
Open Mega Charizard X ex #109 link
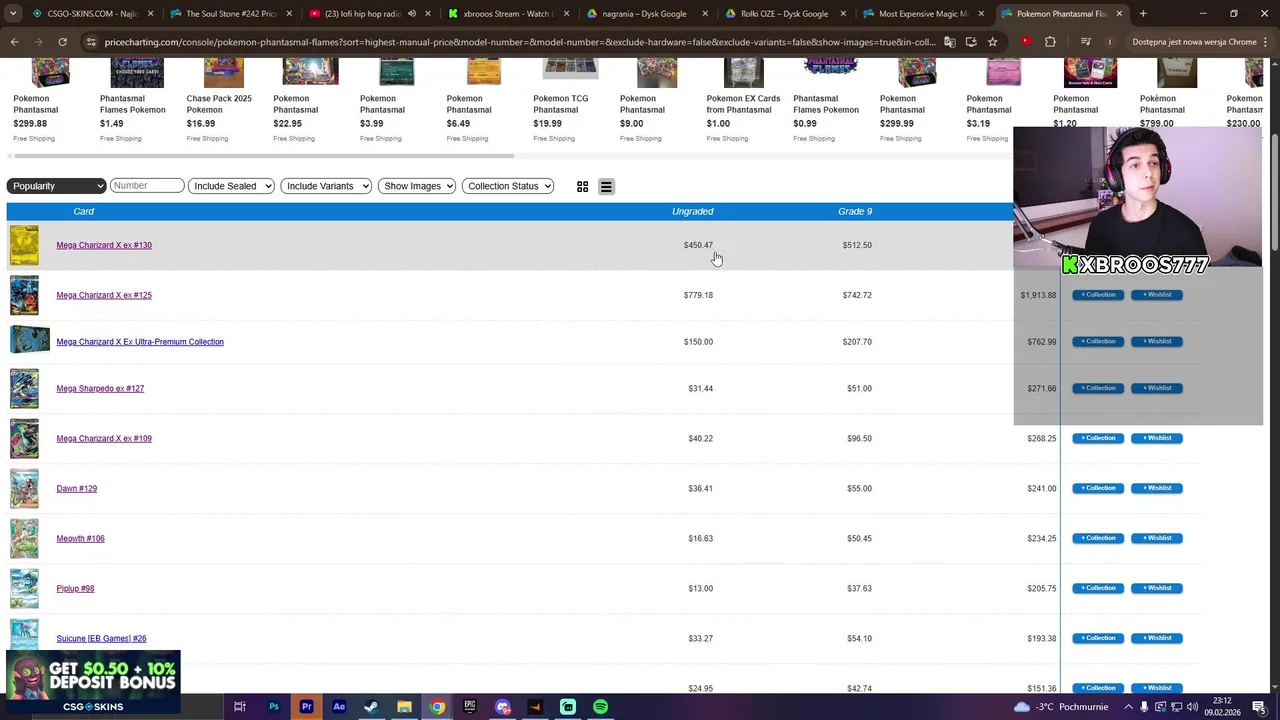pyautogui.click(x=104, y=438)
